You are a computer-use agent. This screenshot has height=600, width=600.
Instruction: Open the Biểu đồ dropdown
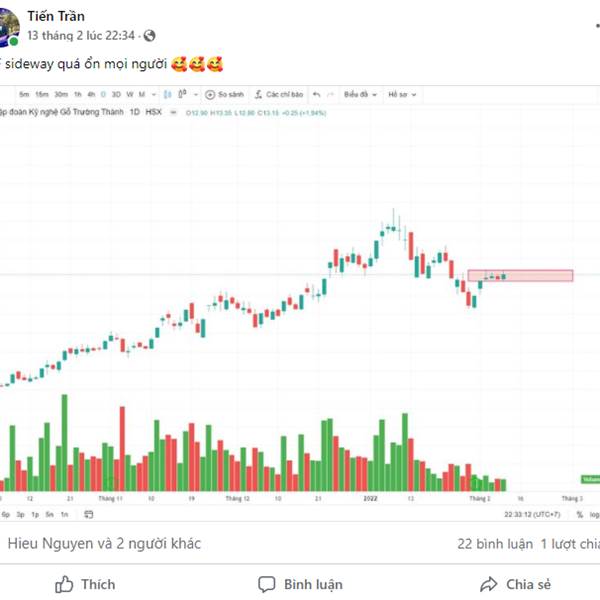360,94
